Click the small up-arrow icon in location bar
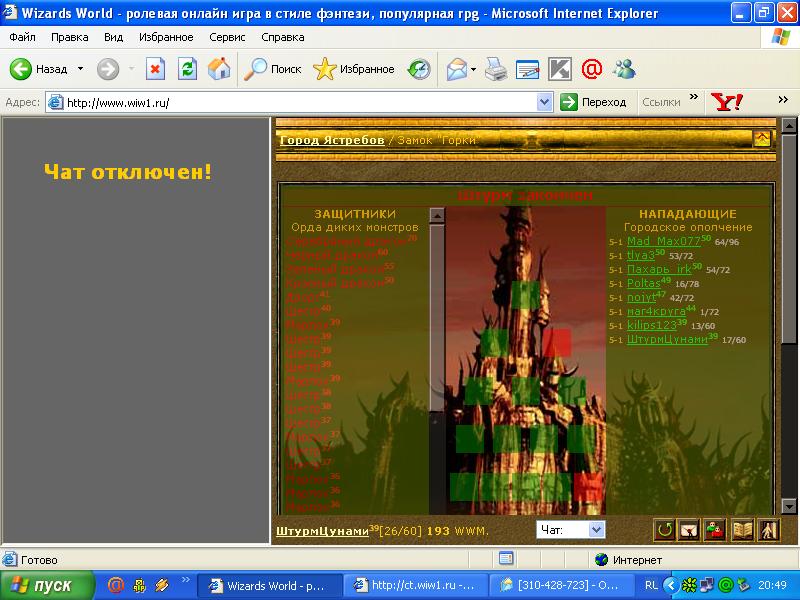 coord(762,138)
